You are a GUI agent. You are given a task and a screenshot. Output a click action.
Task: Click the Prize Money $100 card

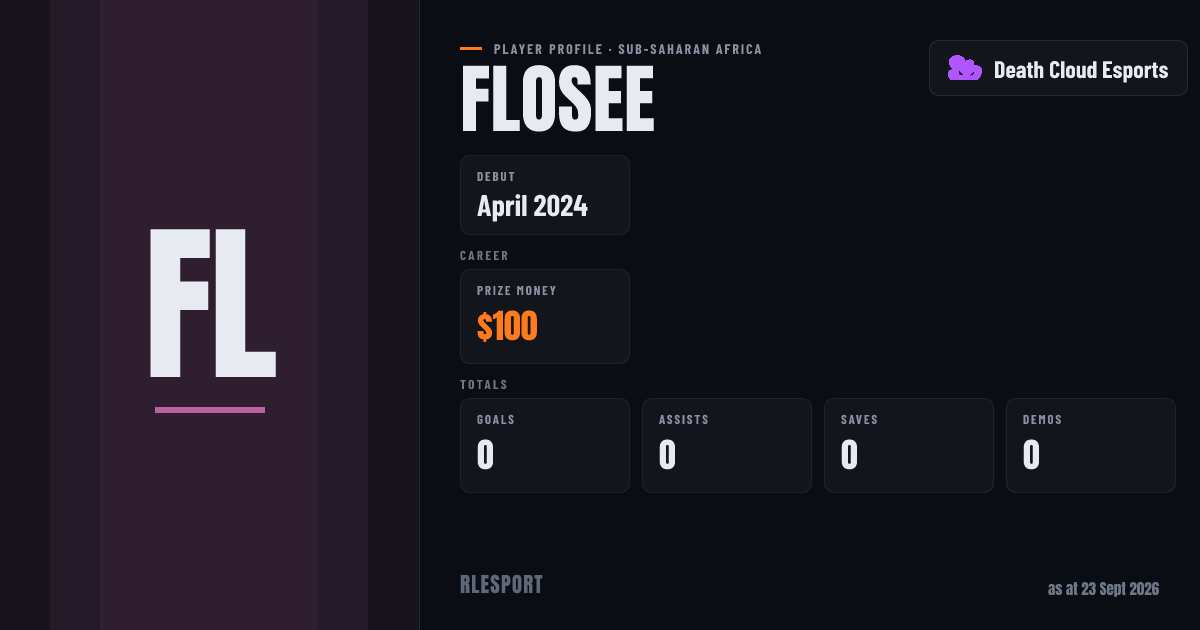tap(545, 316)
